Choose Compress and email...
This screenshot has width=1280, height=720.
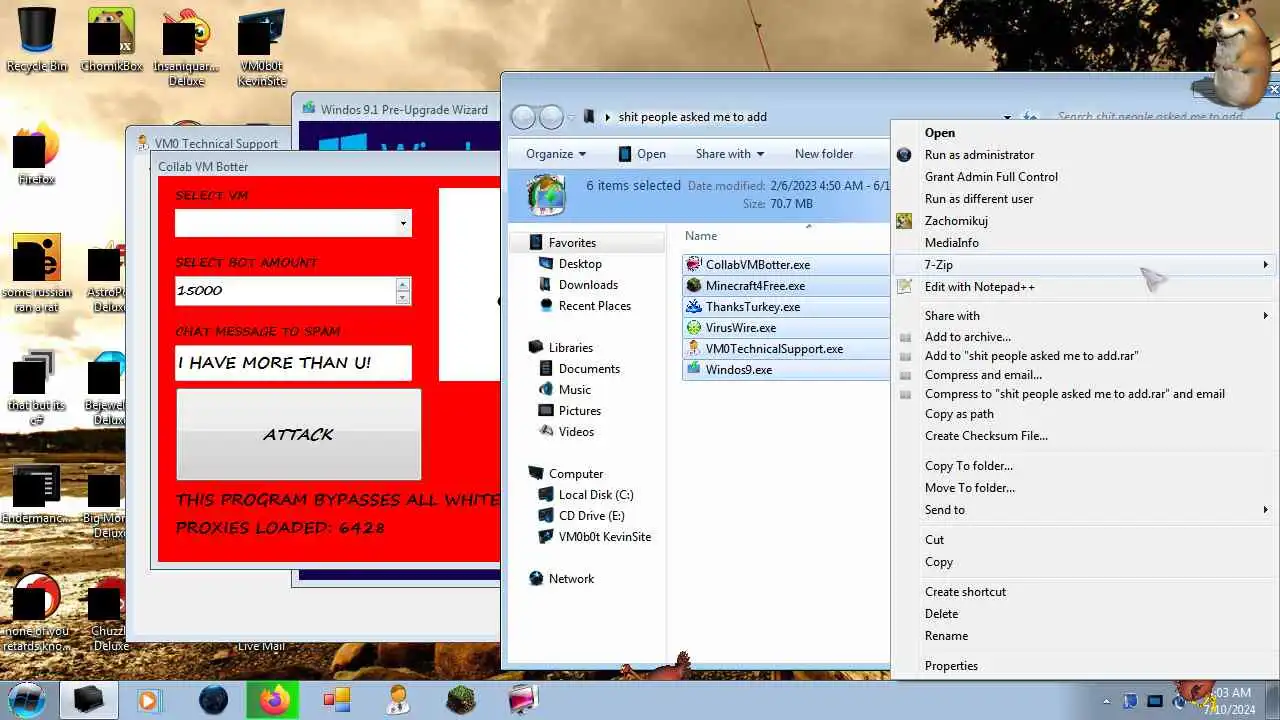(1084, 375)
